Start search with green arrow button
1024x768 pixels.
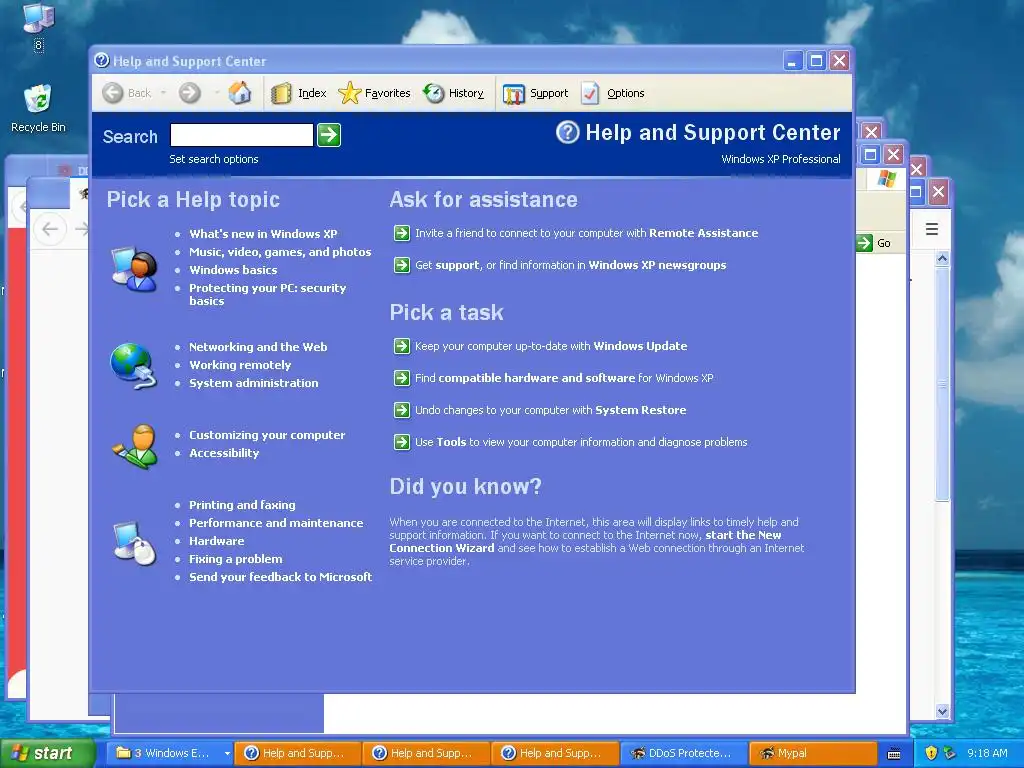[x=328, y=135]
